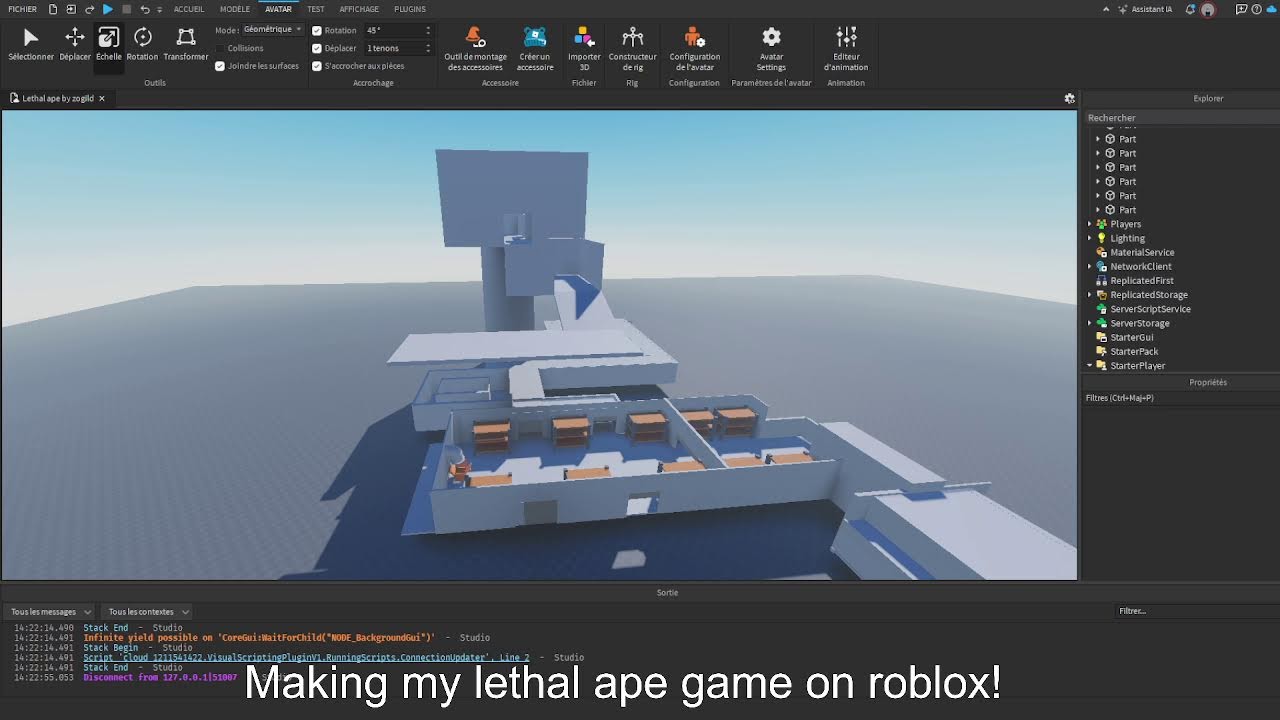Close the Lethal ape by zogild tab
The height and width of the screenshot is (720, 1280).
pyautogui.click(x=102, y=98)
